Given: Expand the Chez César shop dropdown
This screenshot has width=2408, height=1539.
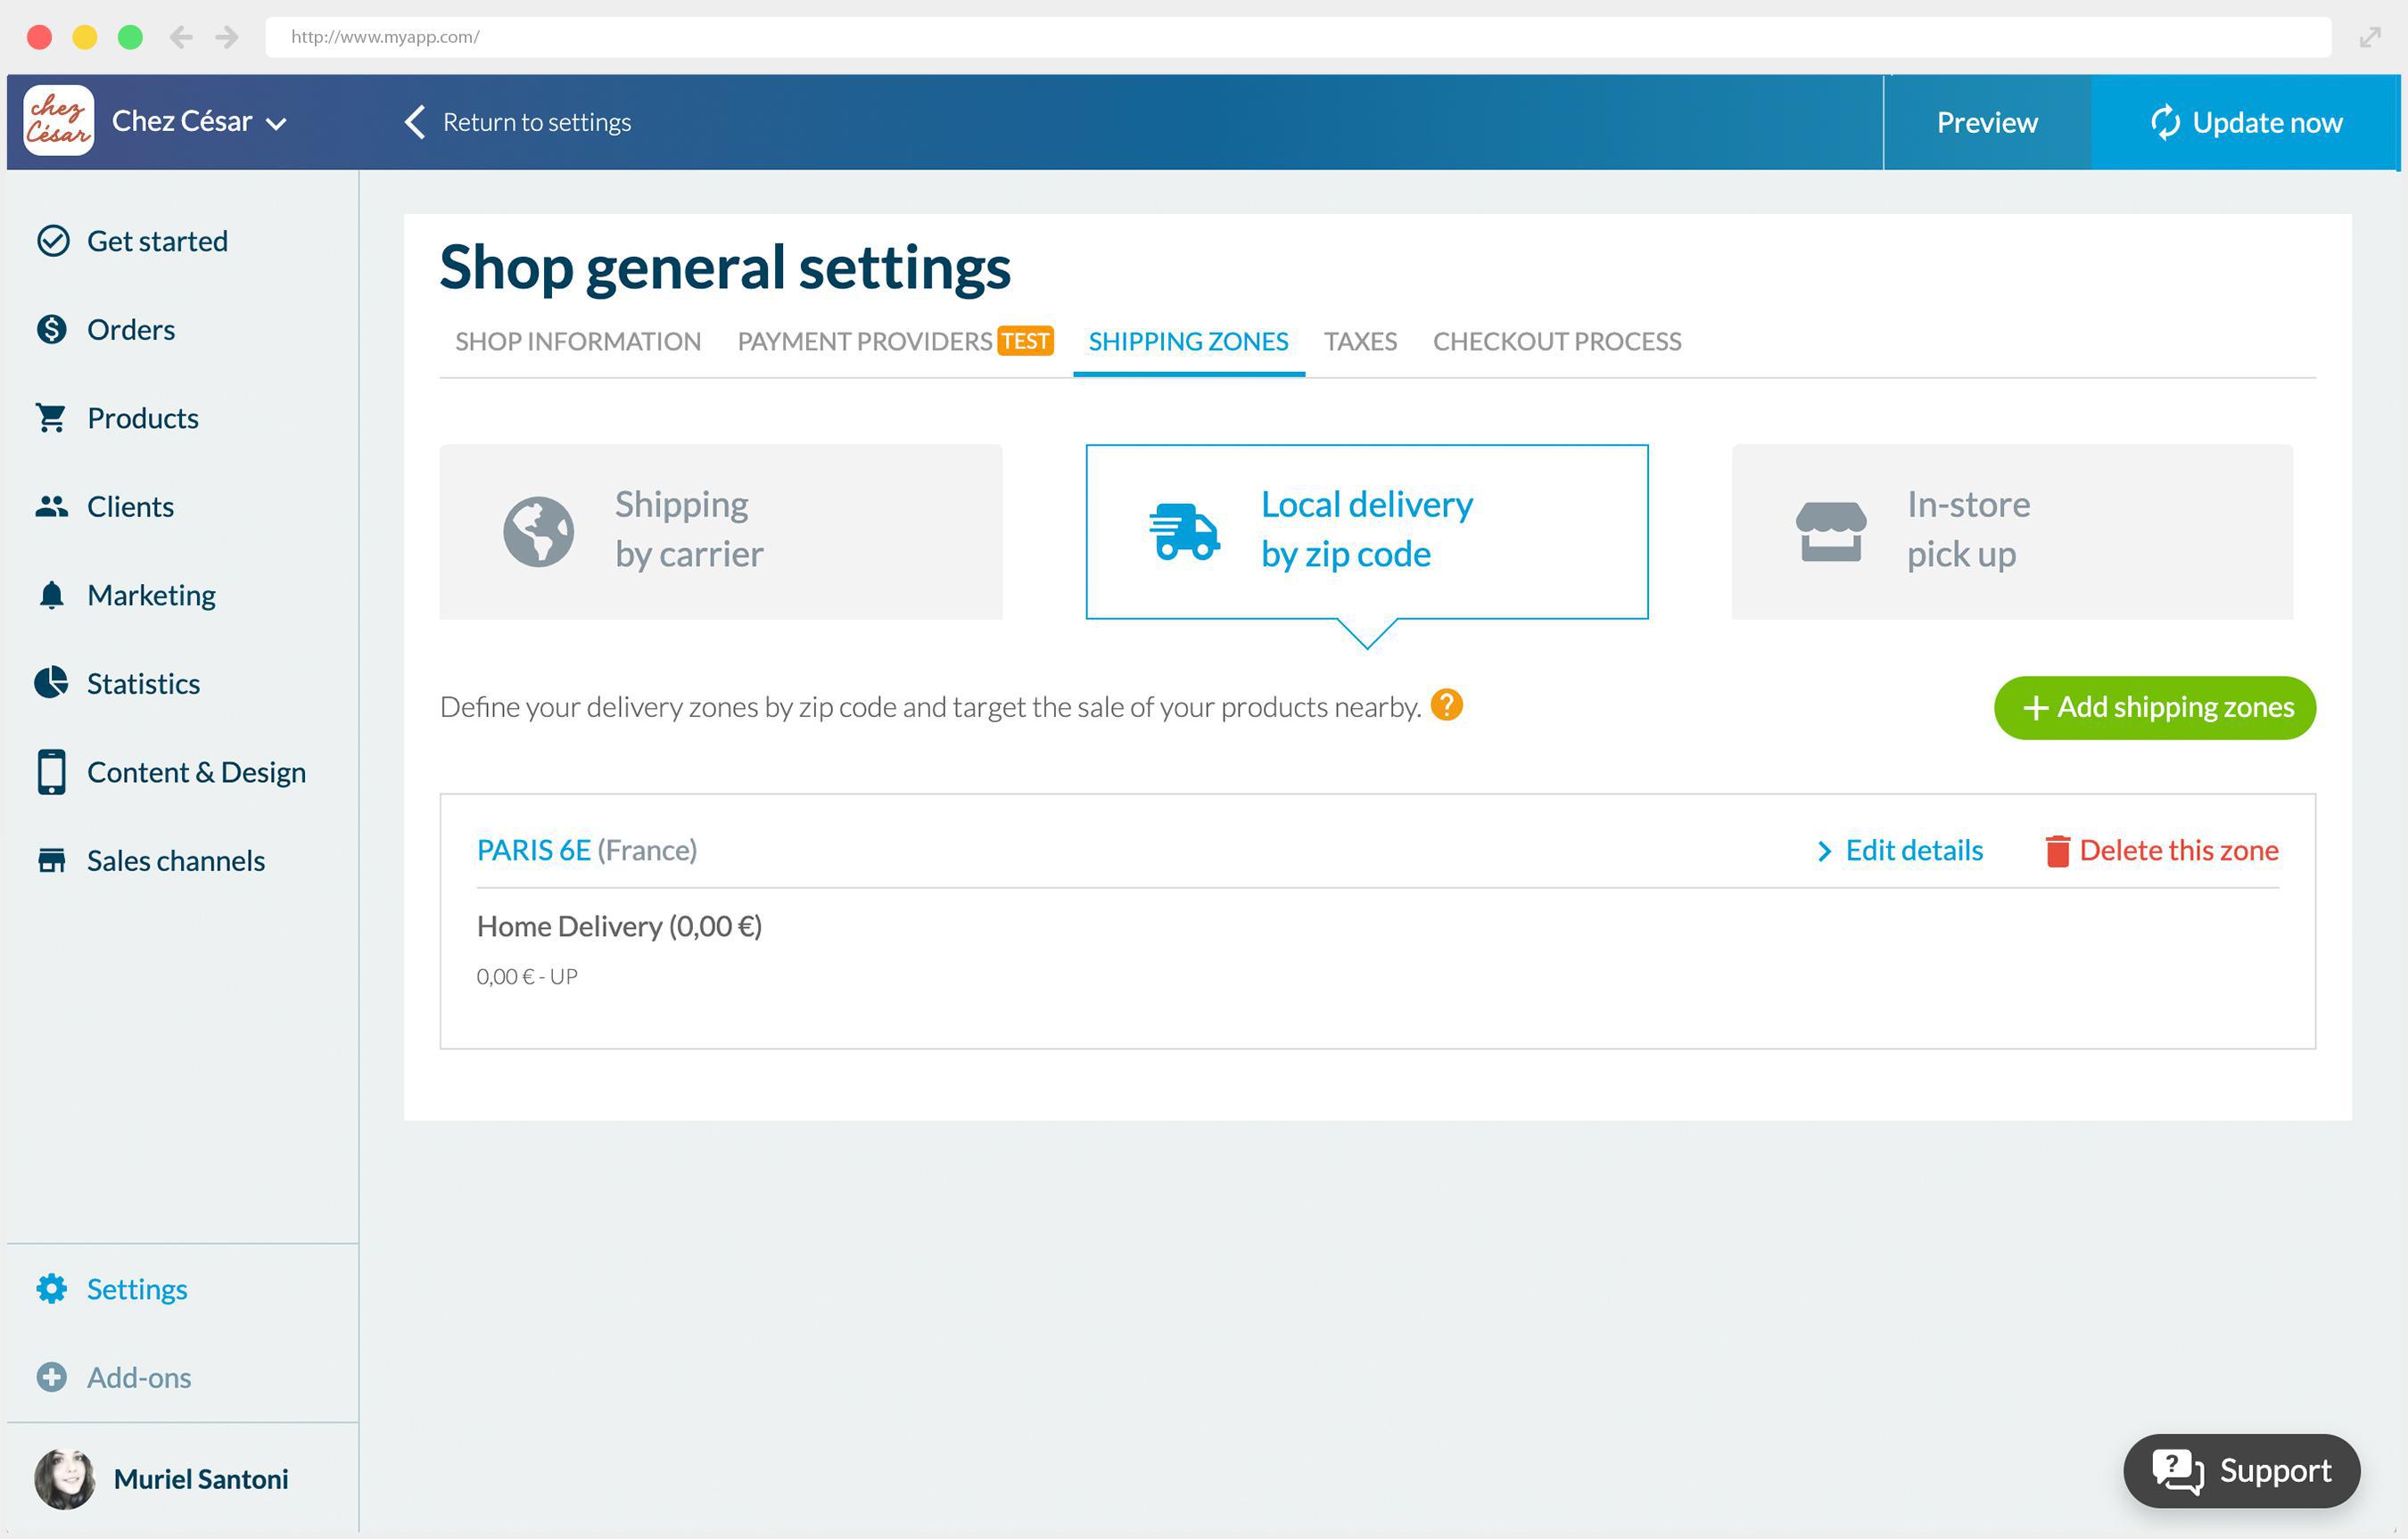Looking at the screenshot, I should click(x=277, y=123).
